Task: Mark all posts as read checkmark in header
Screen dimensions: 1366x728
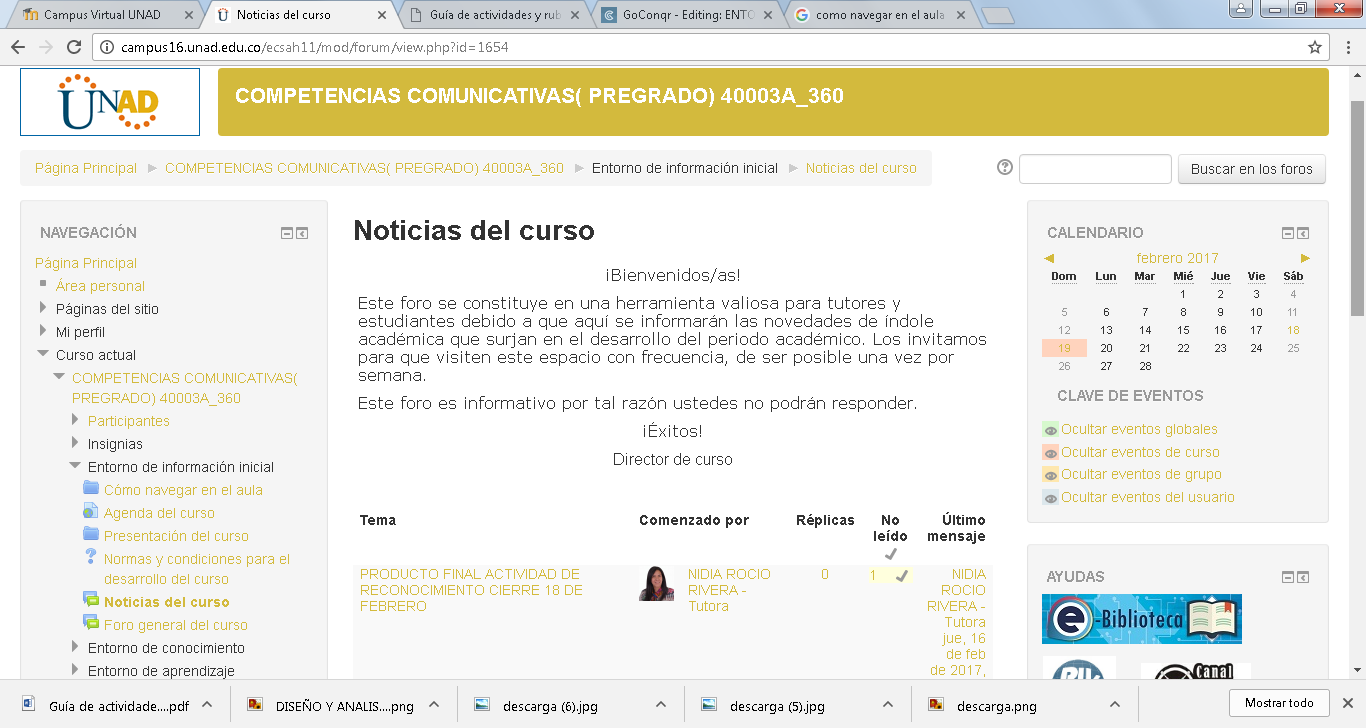Action: pyautogui.click(x=890, y=554)
